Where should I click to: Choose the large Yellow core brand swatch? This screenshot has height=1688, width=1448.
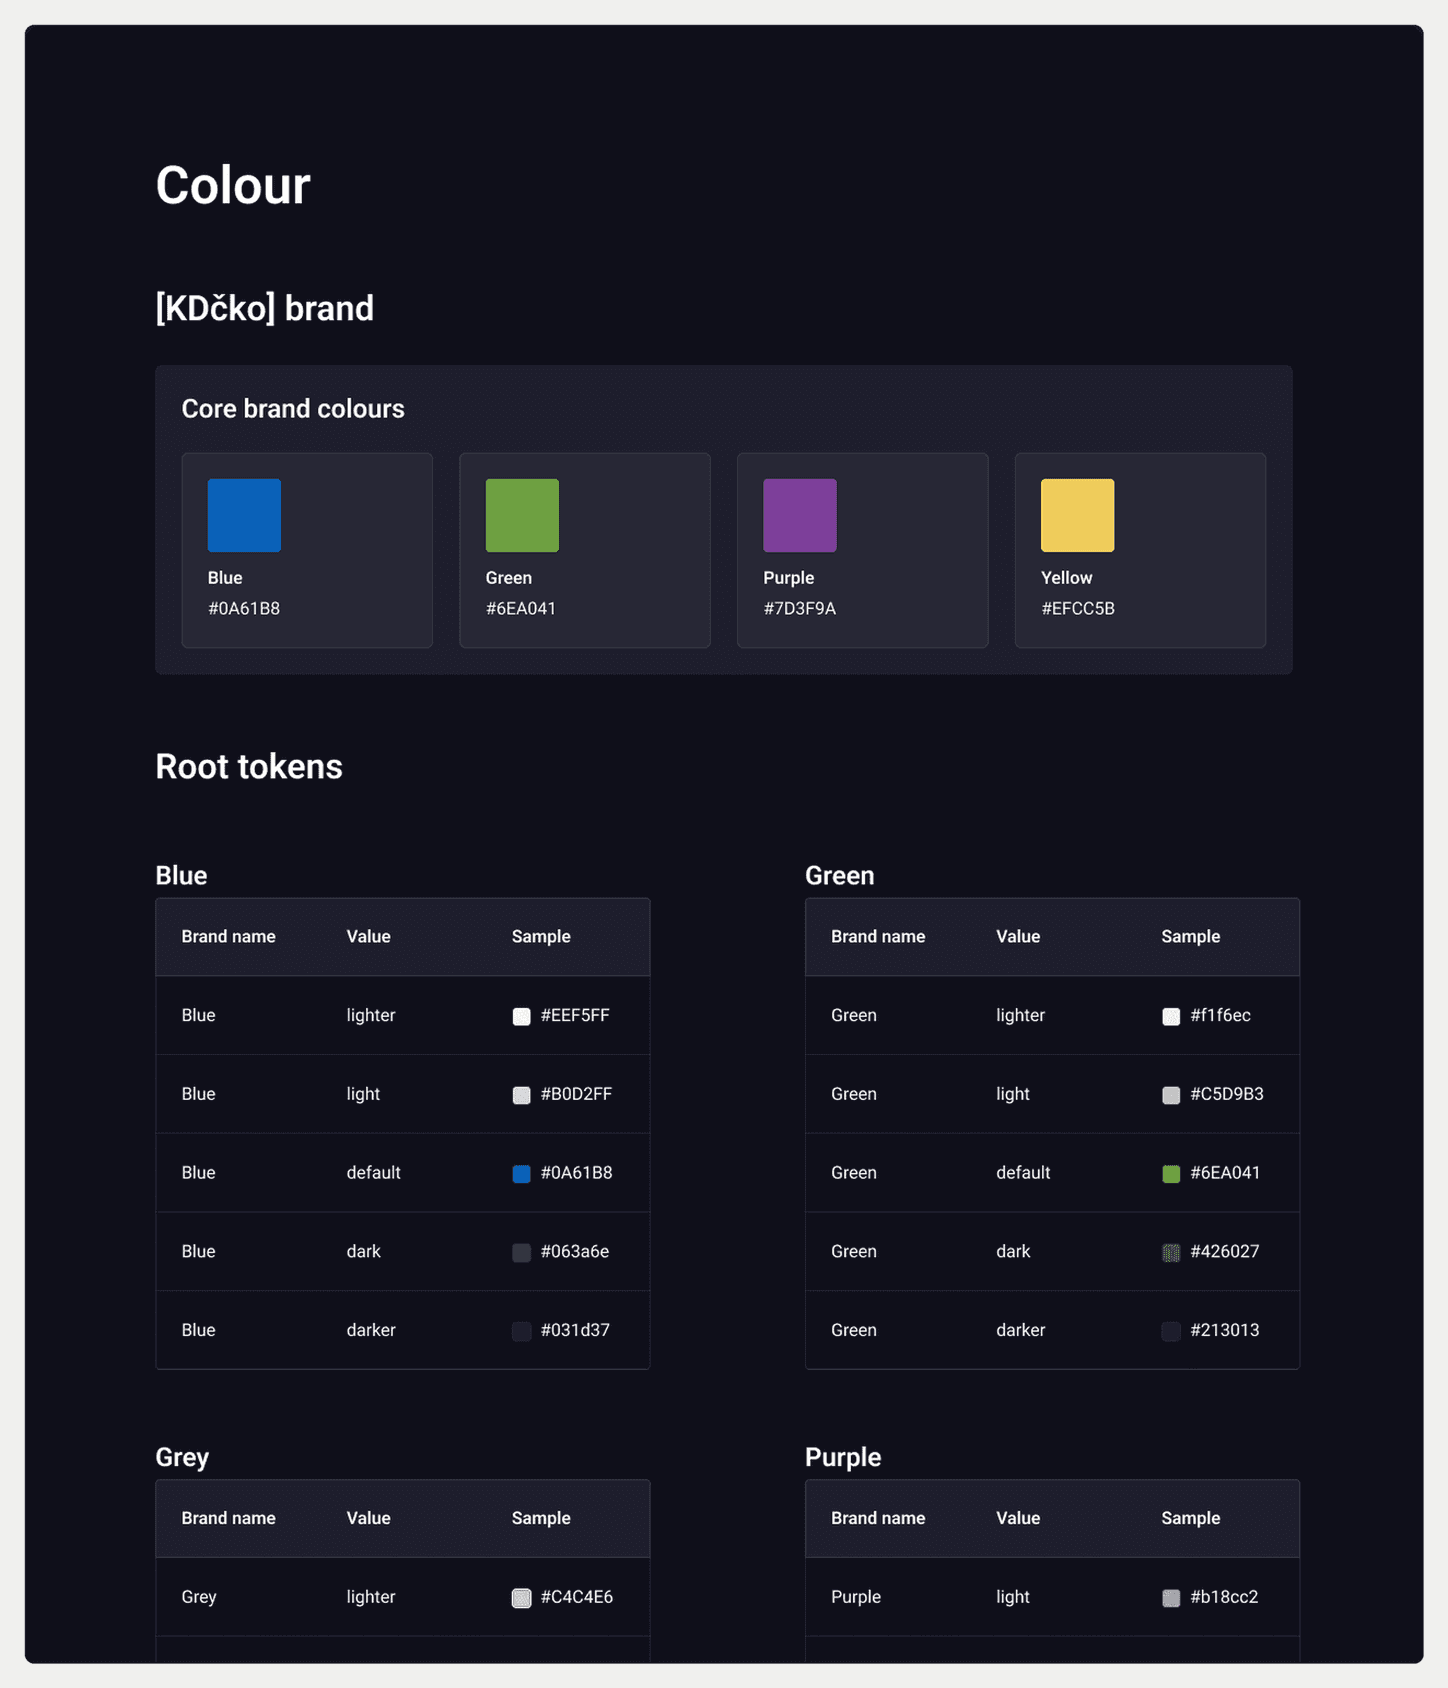1078,515
